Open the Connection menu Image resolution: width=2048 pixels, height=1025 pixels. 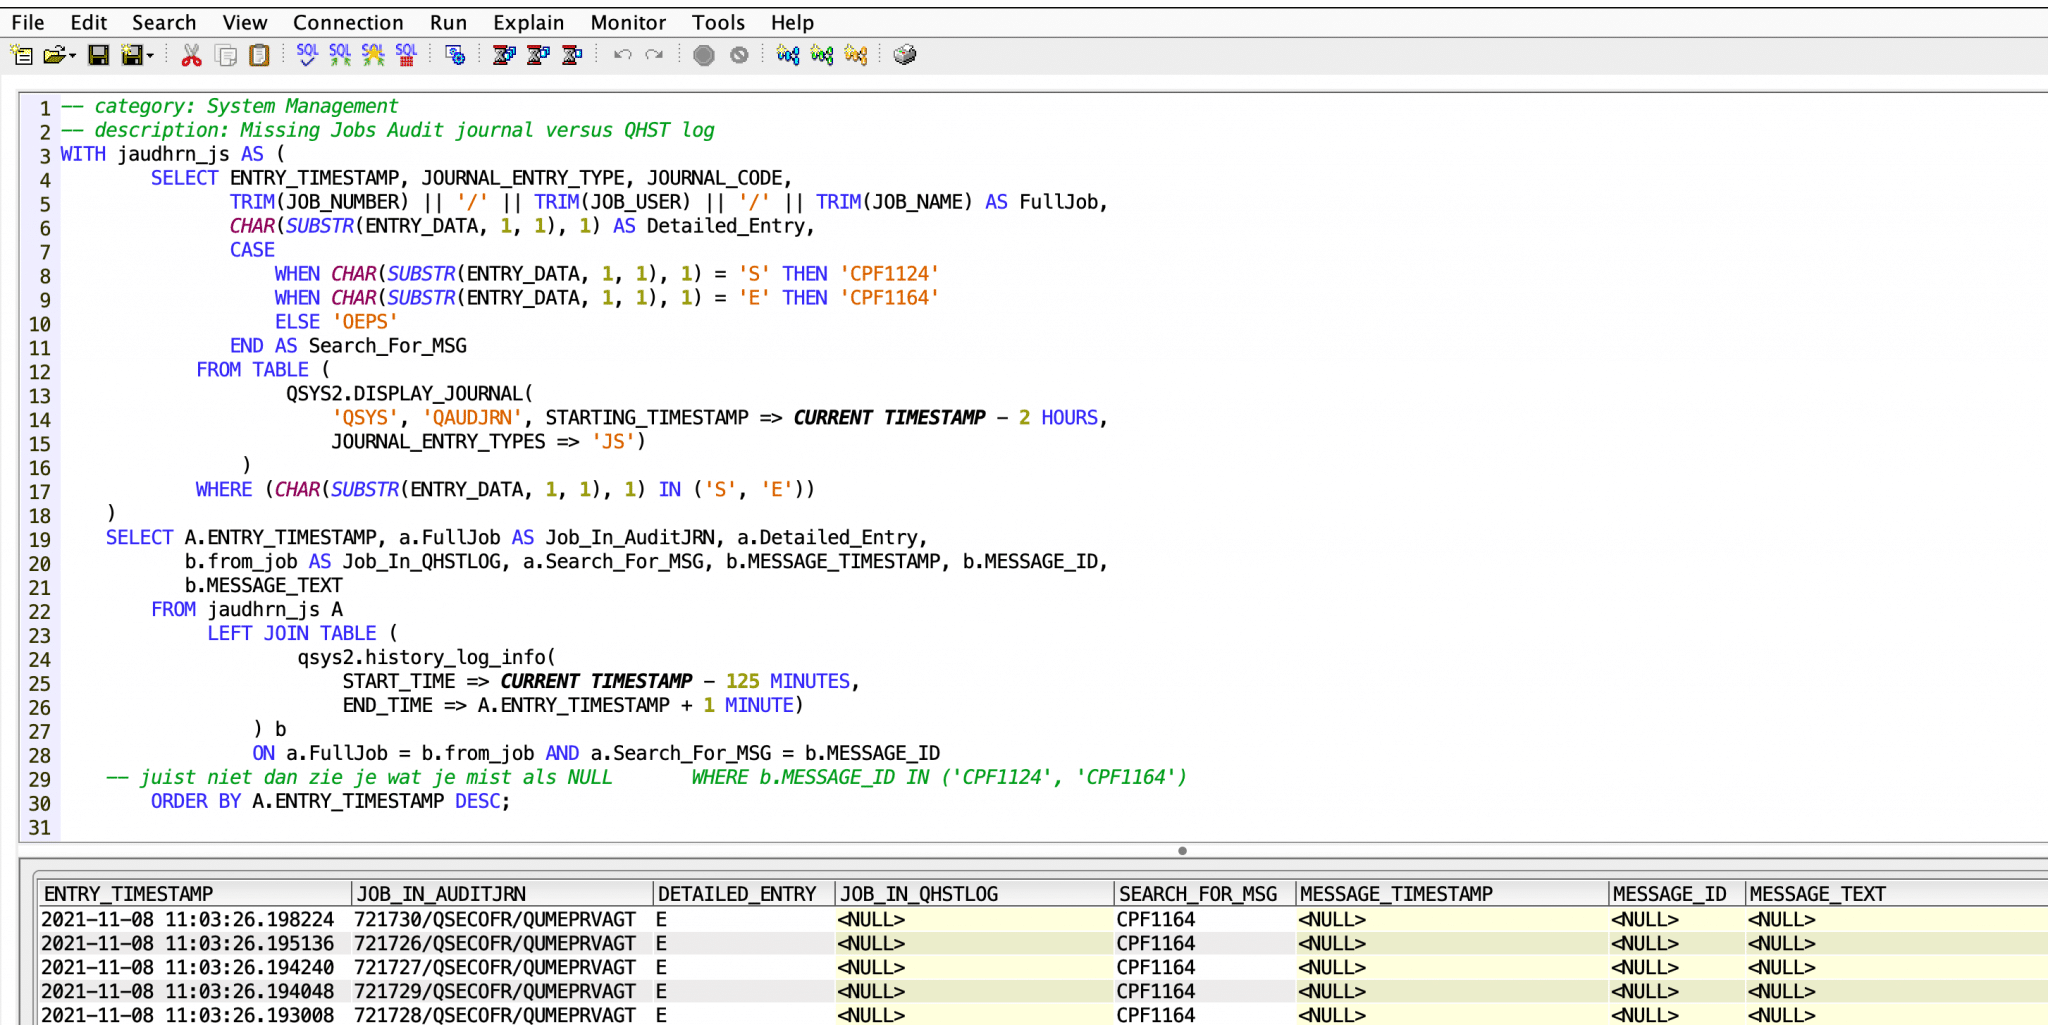[x=347, y=22]
